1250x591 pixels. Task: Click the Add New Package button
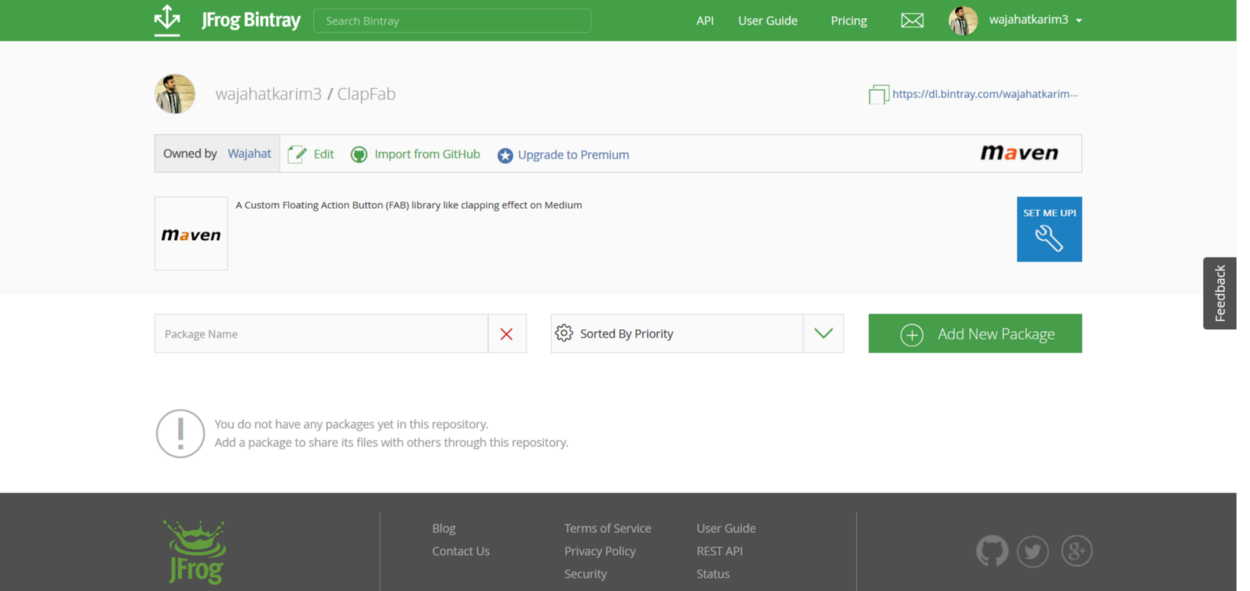pos(975,334)
